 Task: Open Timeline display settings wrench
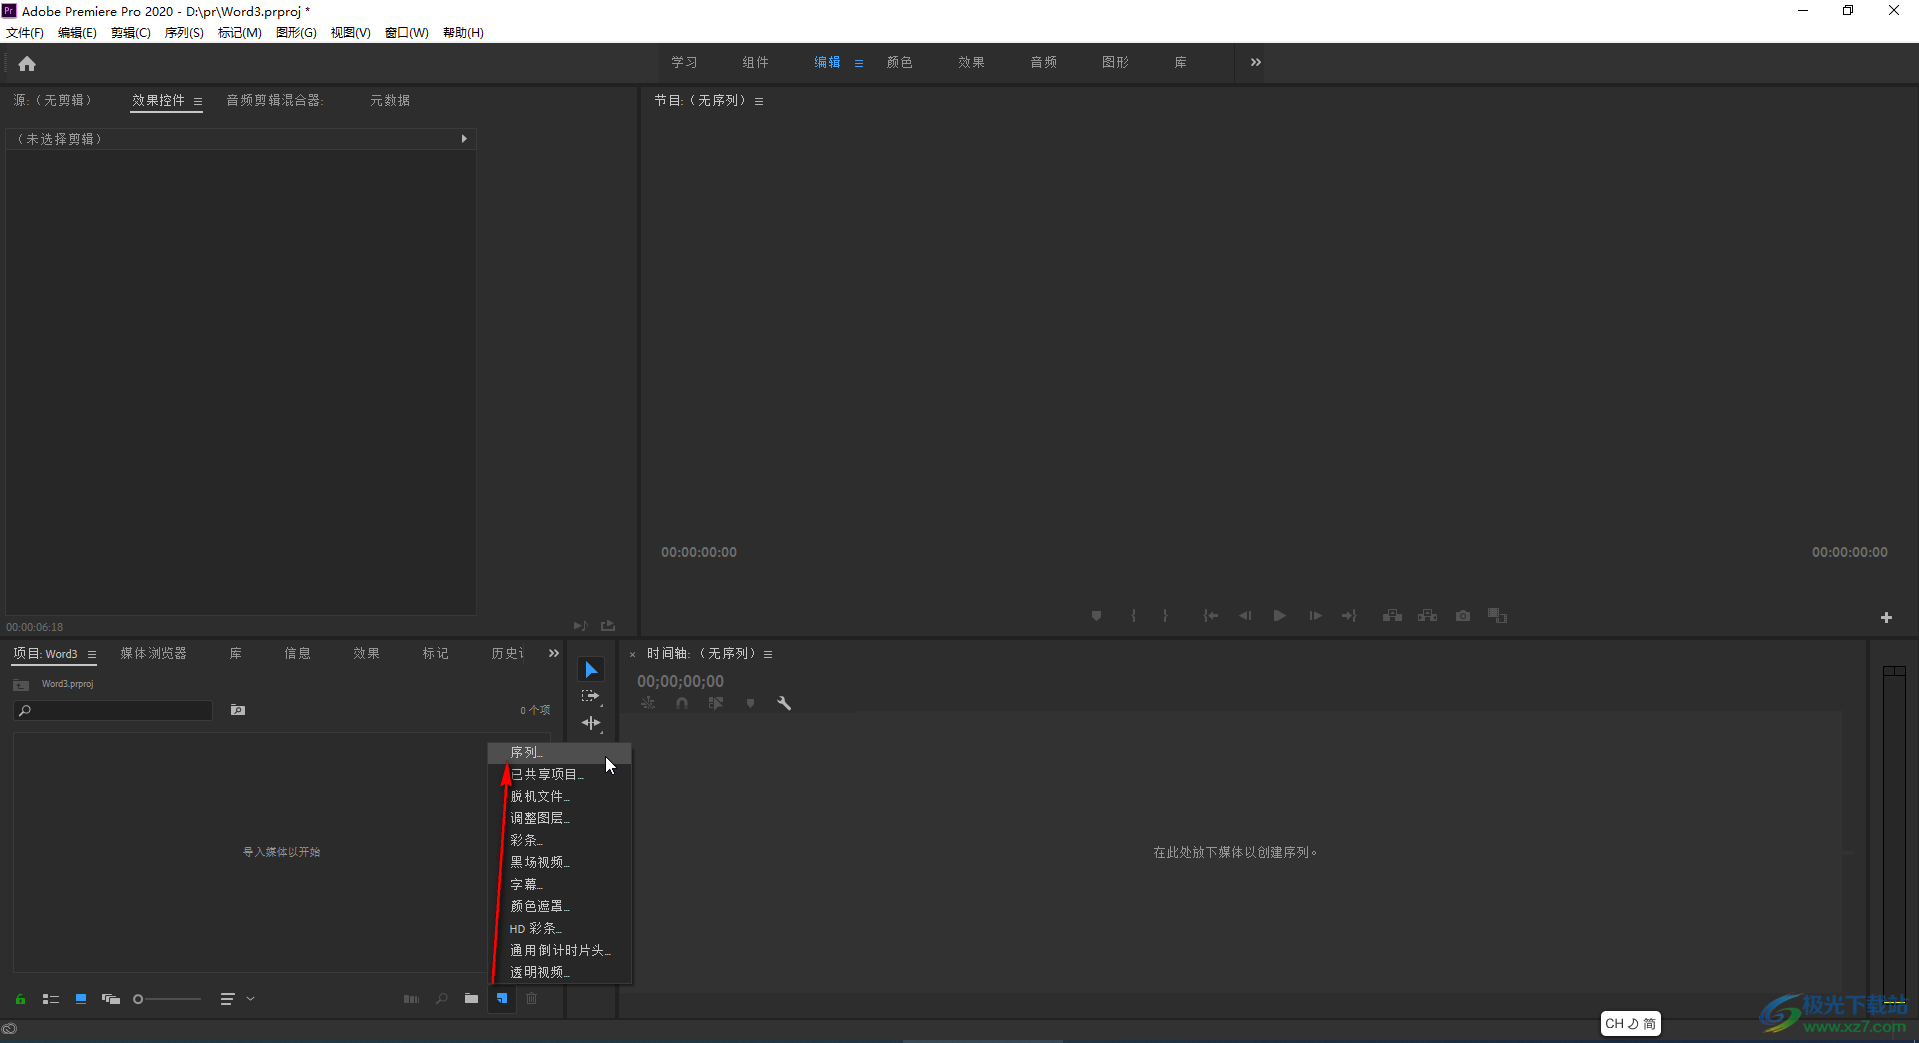click(x=784, y=704)
